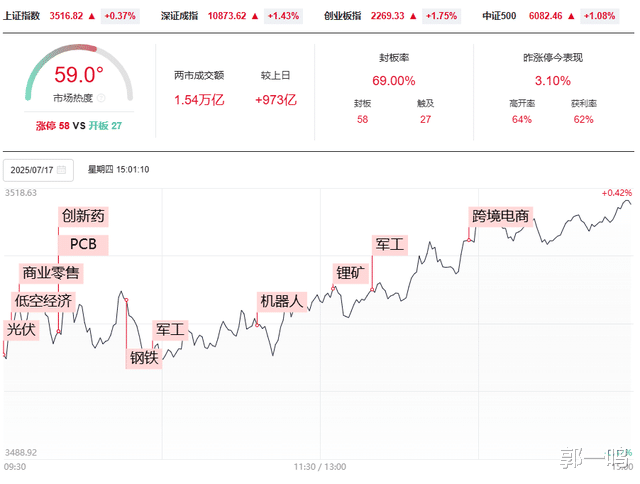
Task: Switch to the 创业板指 index
Action: tap(341, 17)
